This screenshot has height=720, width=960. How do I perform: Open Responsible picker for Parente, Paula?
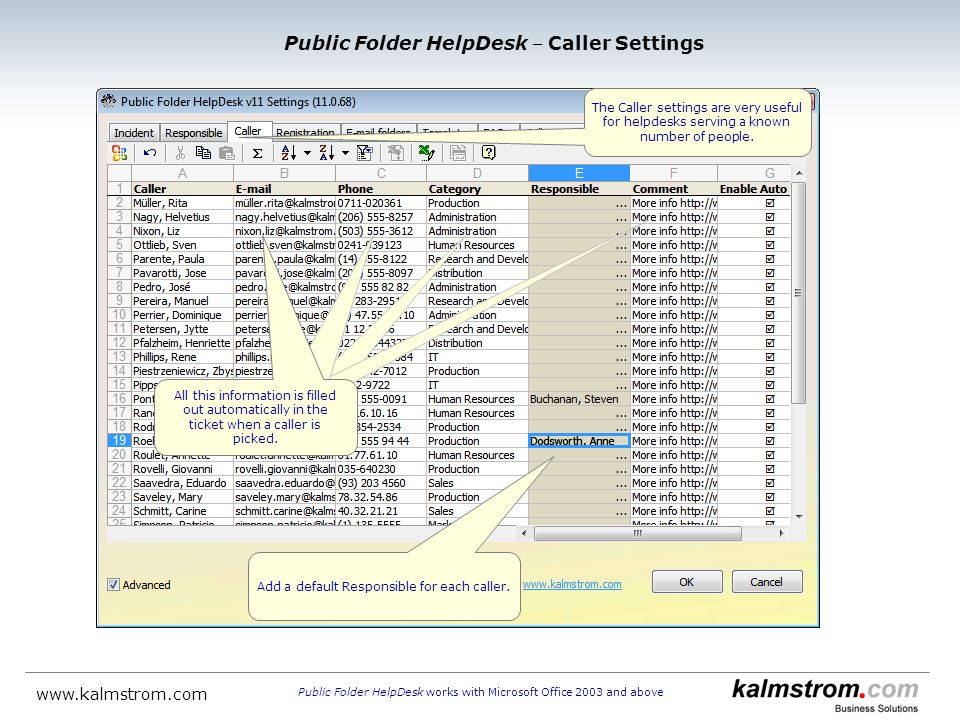tap(621, 260)
